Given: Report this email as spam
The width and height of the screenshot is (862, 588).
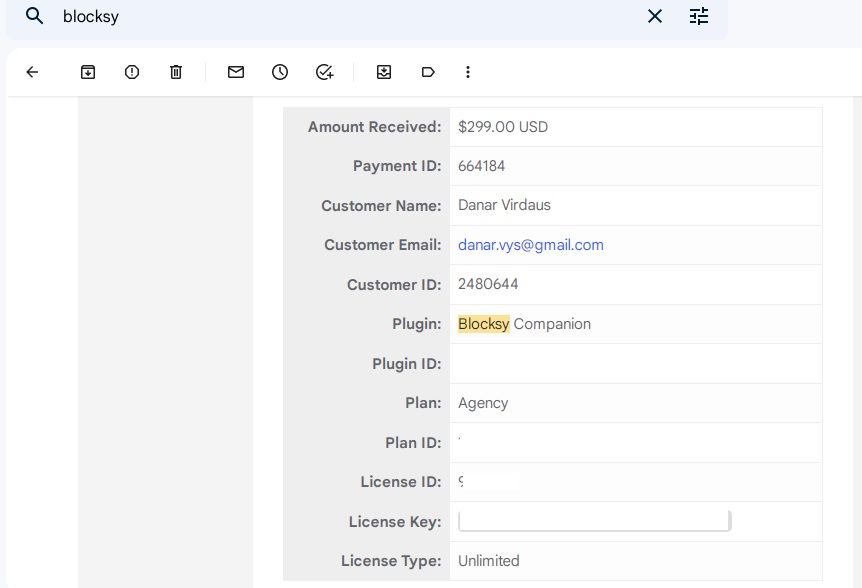Looking at the screenshot, I should tap(132, 72).
